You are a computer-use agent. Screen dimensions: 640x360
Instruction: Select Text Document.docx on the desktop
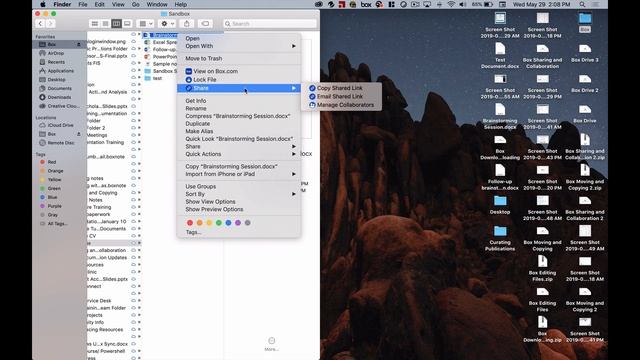click(500, 56)
